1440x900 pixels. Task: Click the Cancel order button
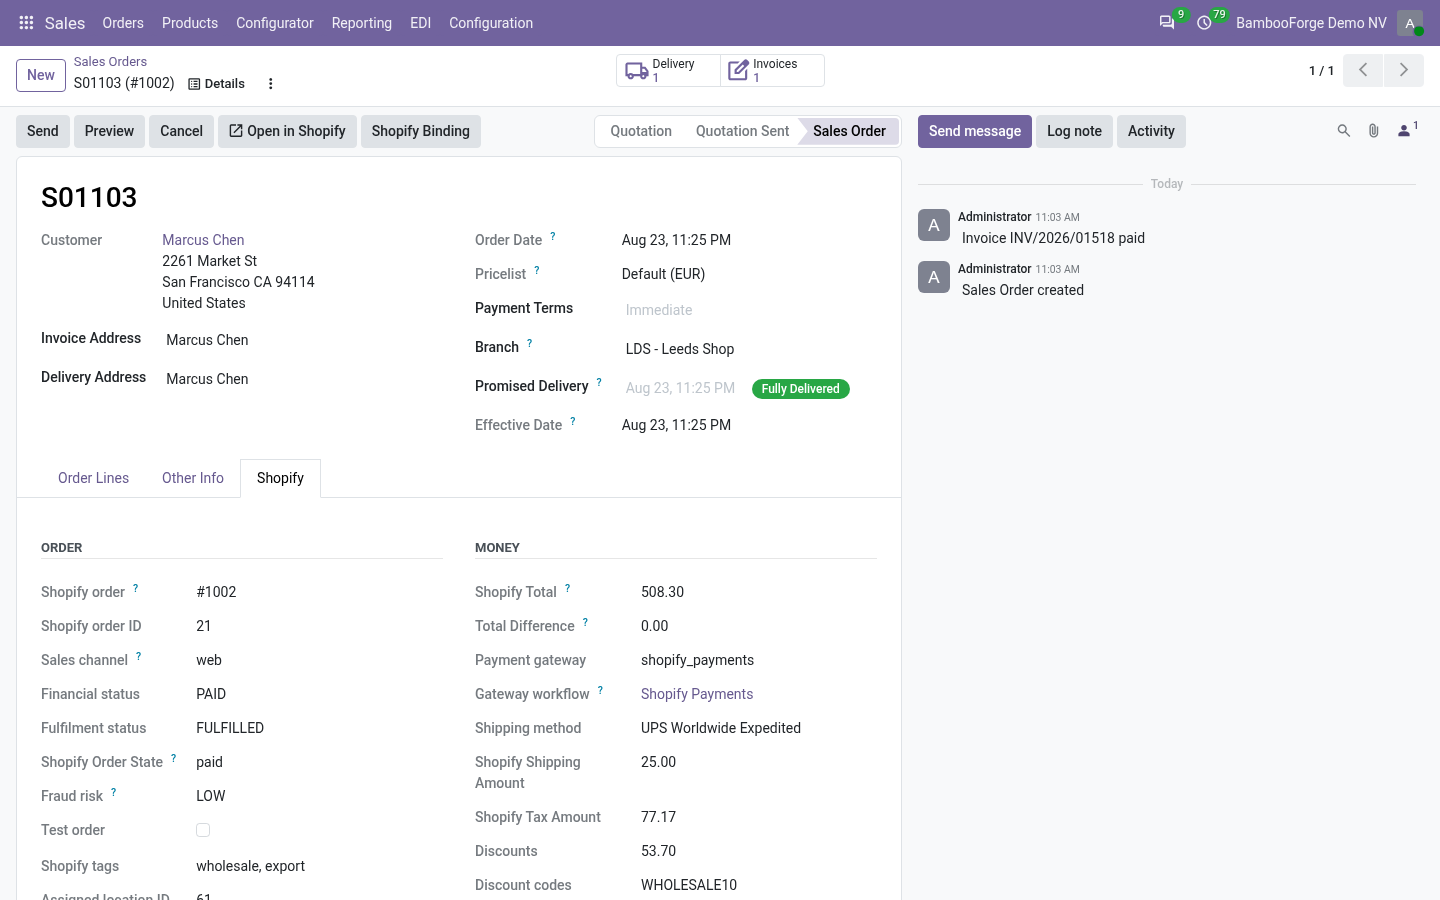tap(181, 131)
